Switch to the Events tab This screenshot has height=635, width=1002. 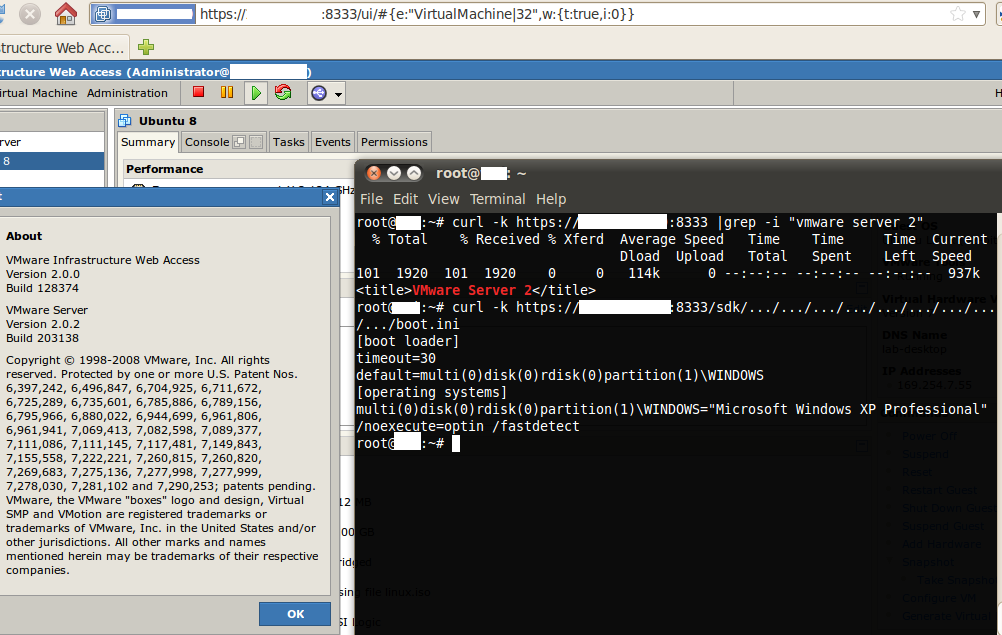[332, 142]
